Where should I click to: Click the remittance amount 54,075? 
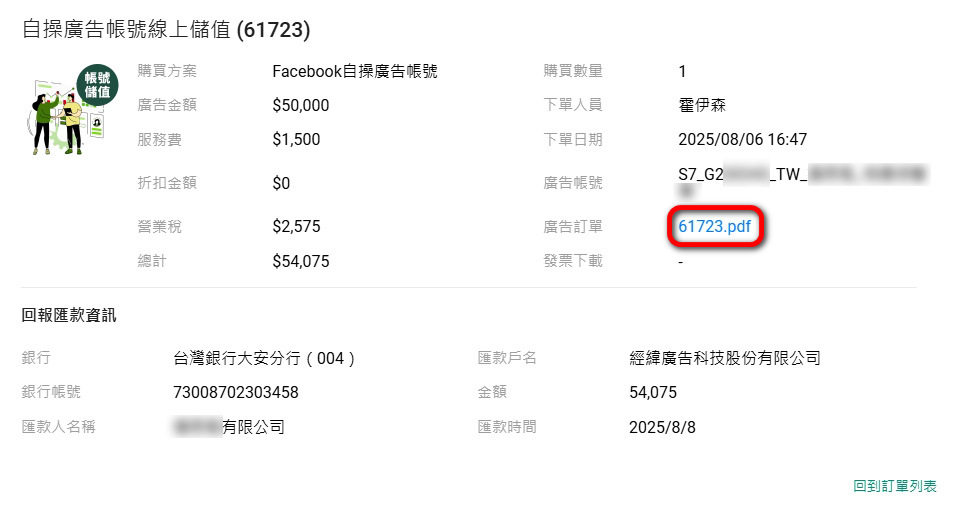pos(653,392)
